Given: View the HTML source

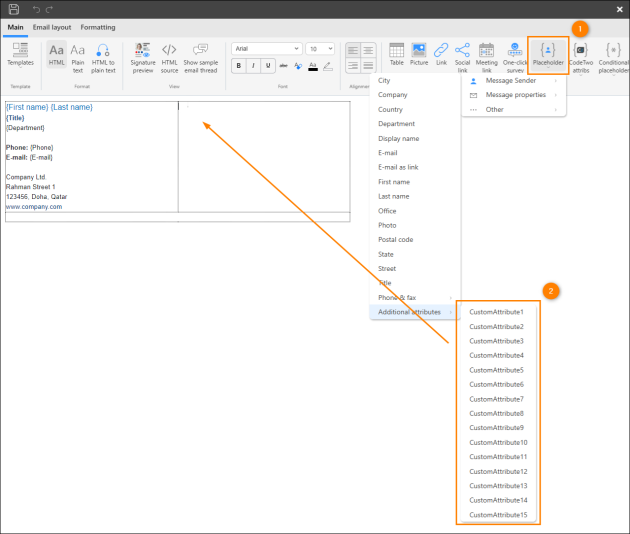Looking at the screenshot, I should click(x=169, y=58).
